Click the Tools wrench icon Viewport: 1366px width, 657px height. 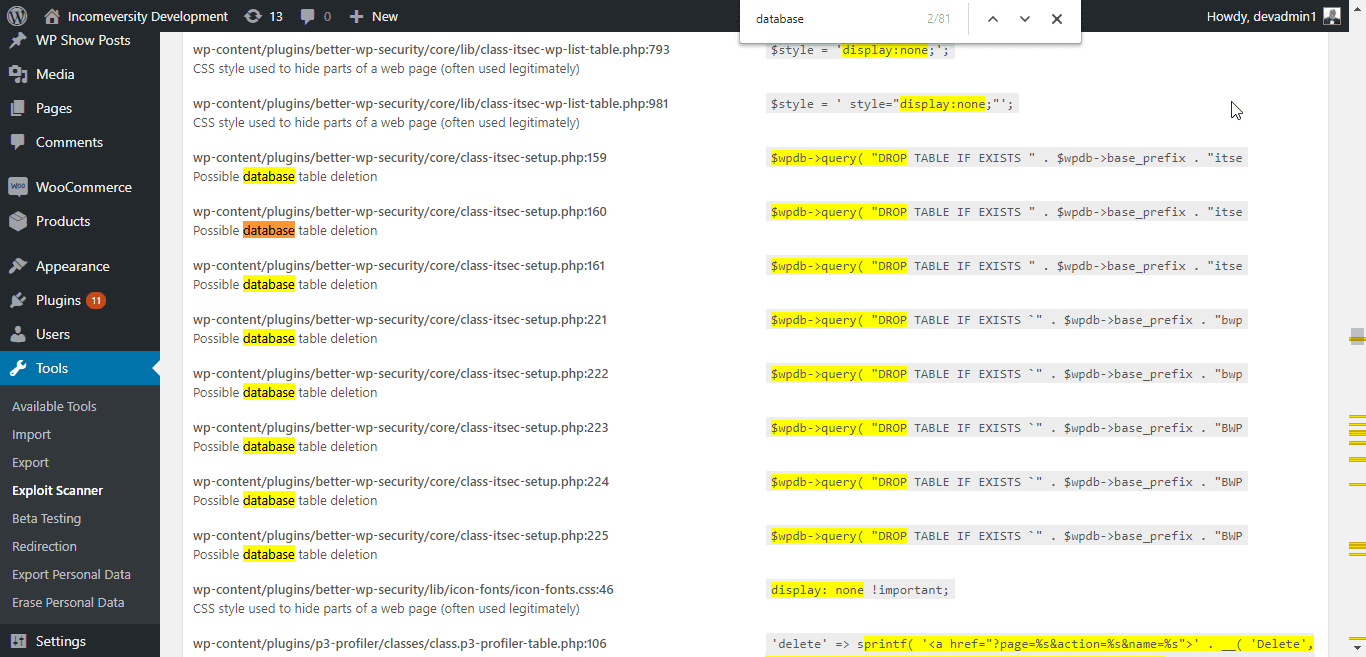[18, 368]
